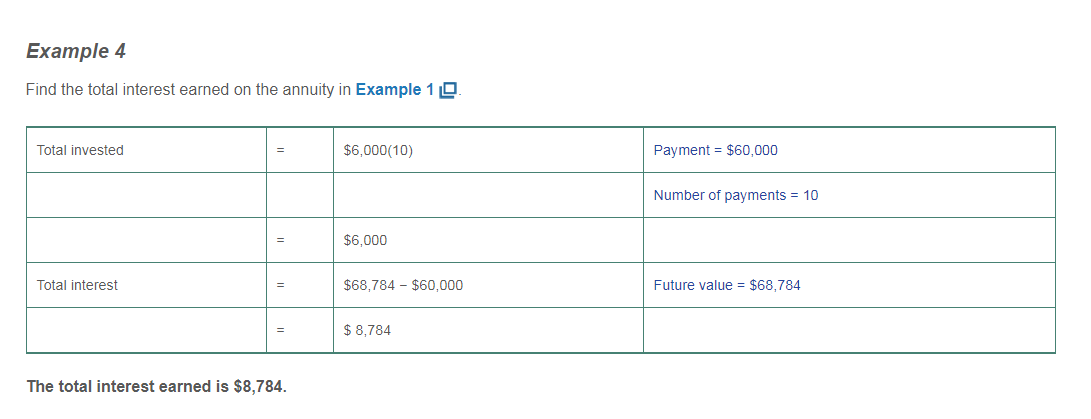The width and height of the screenshot is (1091, 419).
Task: Click the external-link icon beside Example 1
Action: coord(448,90)
